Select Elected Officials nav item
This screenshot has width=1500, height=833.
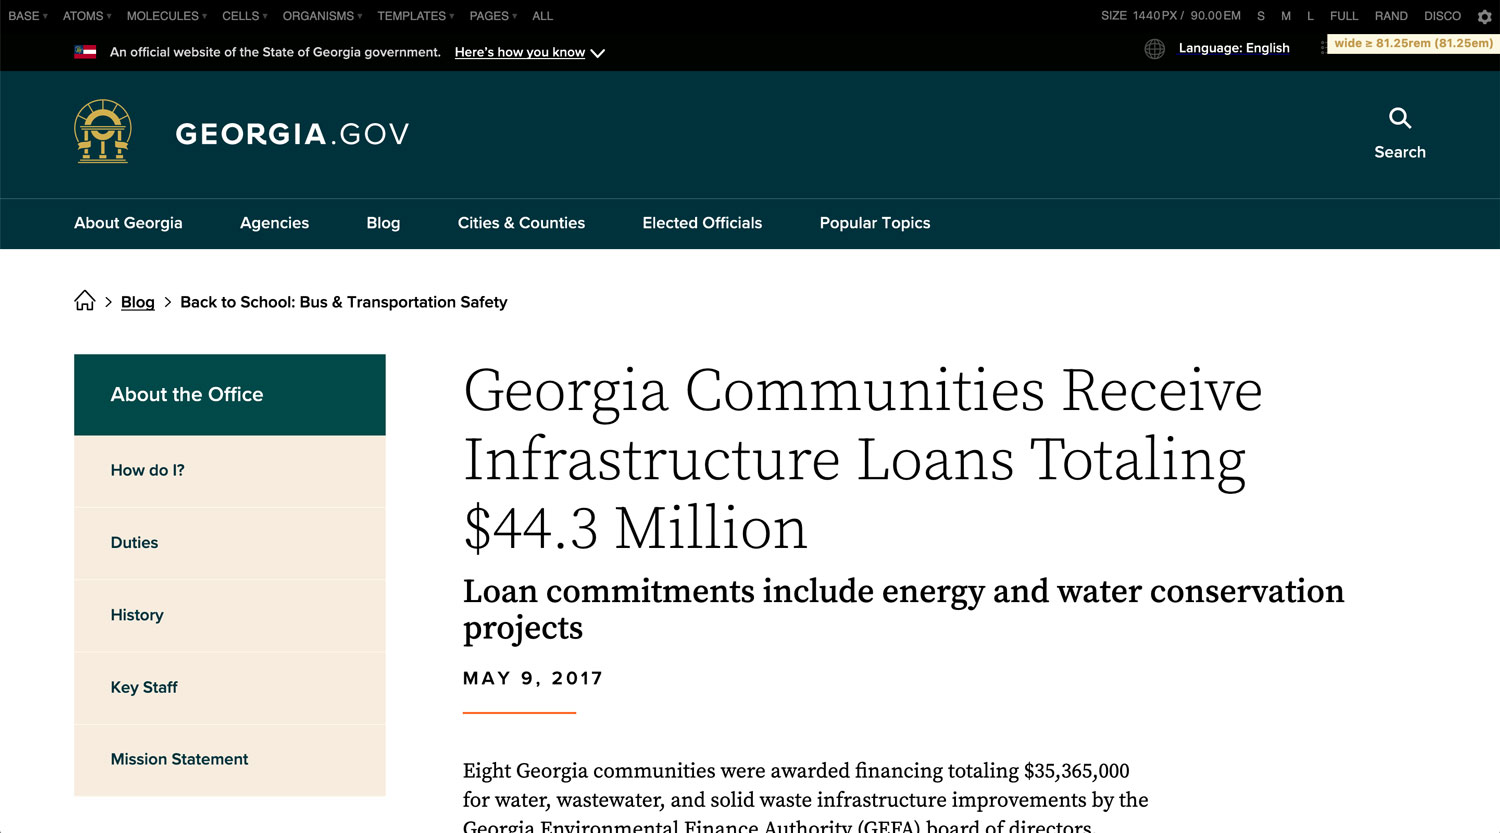coord(702,223)
